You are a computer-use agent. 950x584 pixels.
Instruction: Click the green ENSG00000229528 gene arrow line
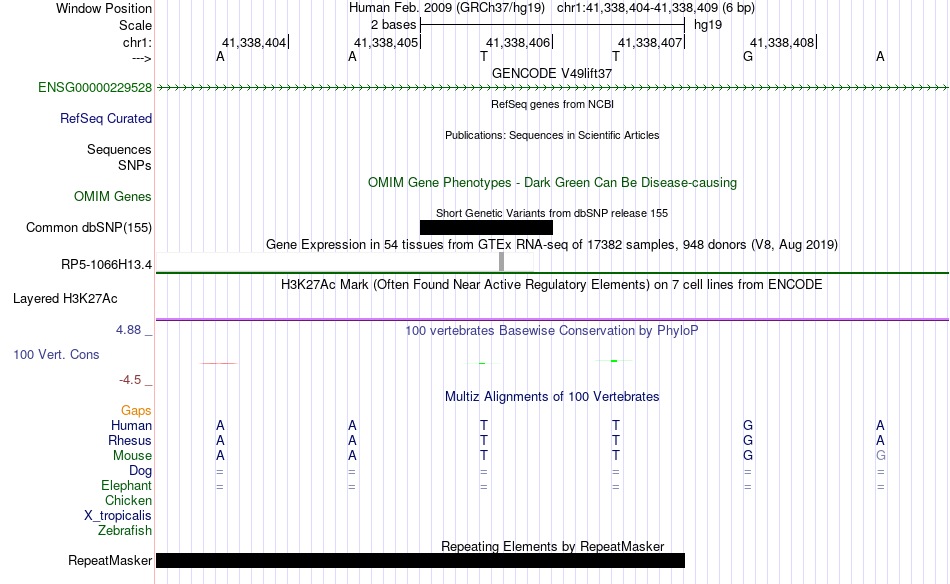[x=552, y=88]
